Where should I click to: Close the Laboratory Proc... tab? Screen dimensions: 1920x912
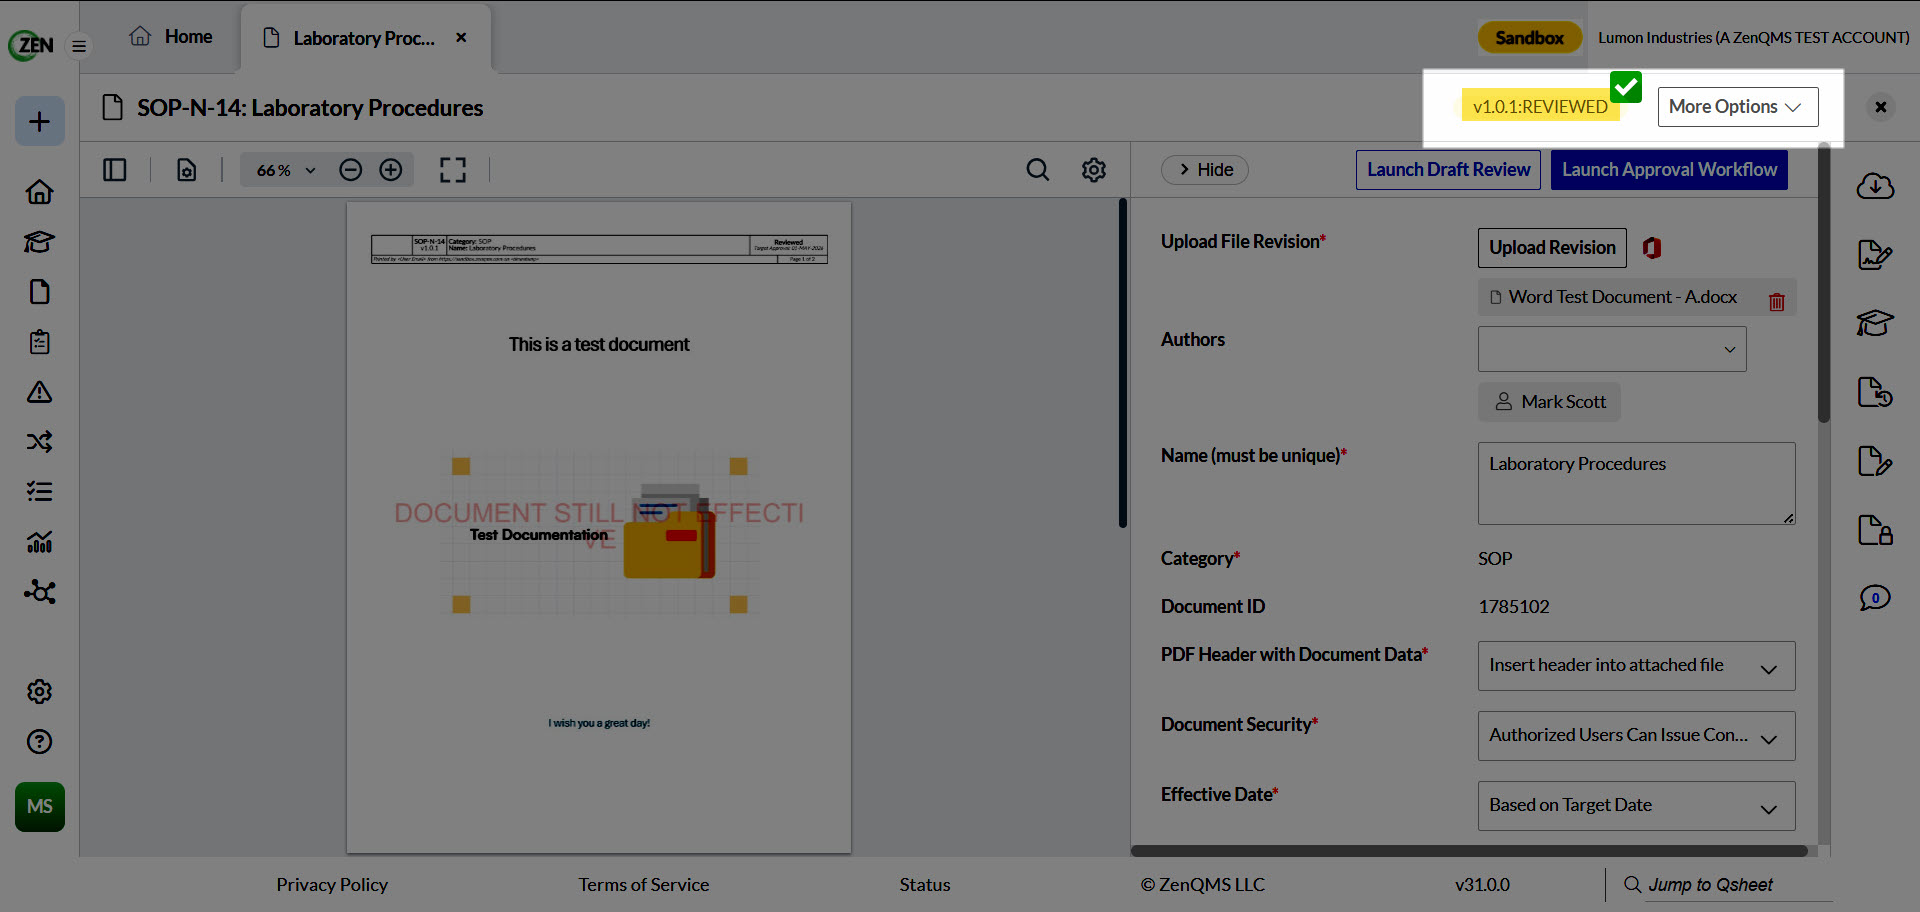[x=461, y=37]
